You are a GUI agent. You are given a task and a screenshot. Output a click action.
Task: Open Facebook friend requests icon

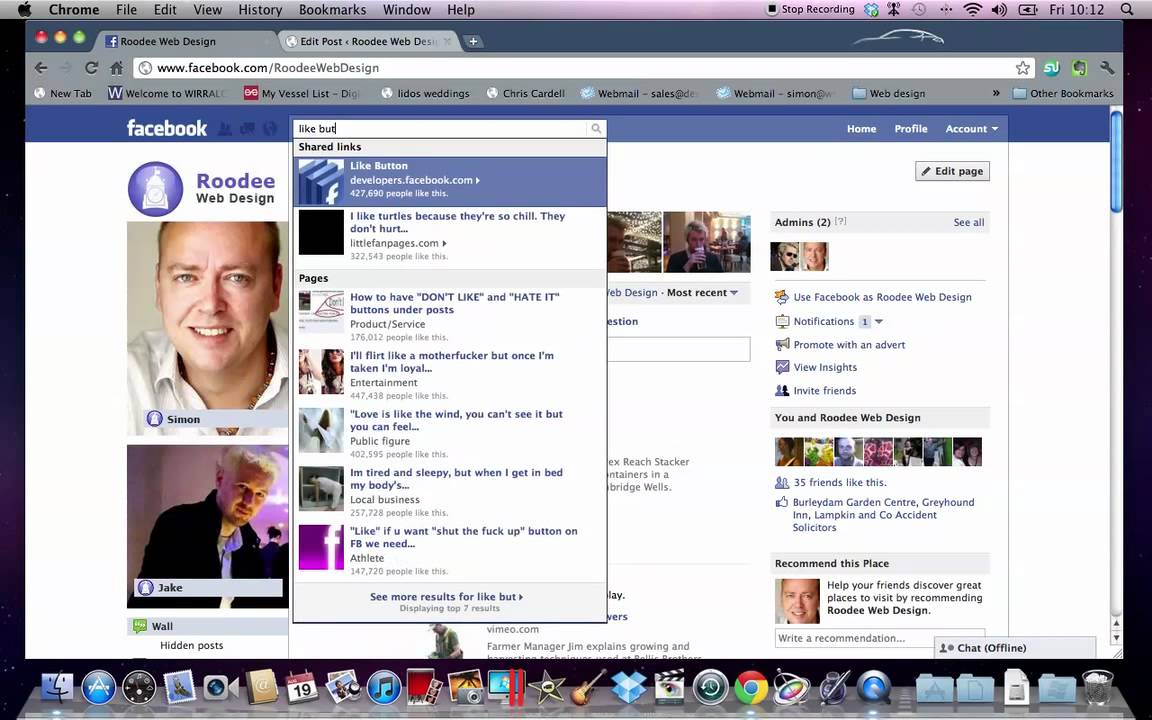click(225, 129)
